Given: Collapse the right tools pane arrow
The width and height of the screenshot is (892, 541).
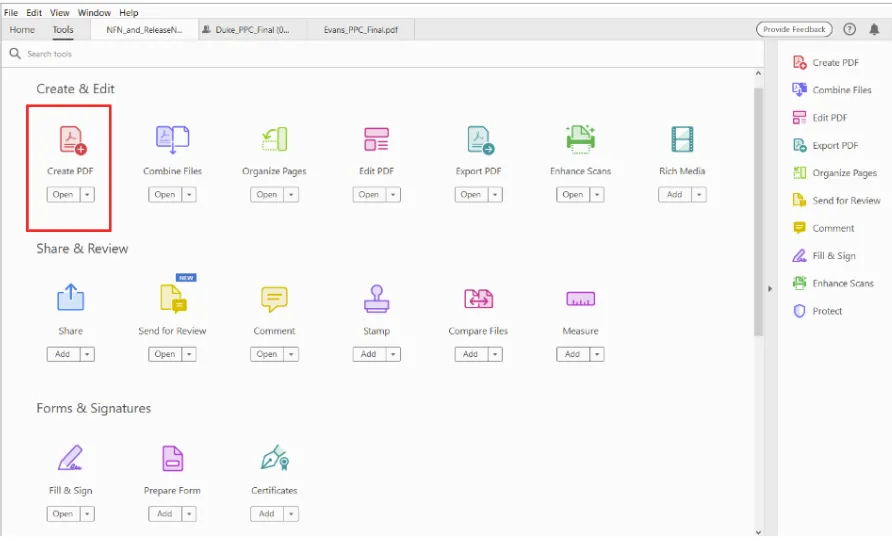Looking at the screenshot, I should click(770, 289).
